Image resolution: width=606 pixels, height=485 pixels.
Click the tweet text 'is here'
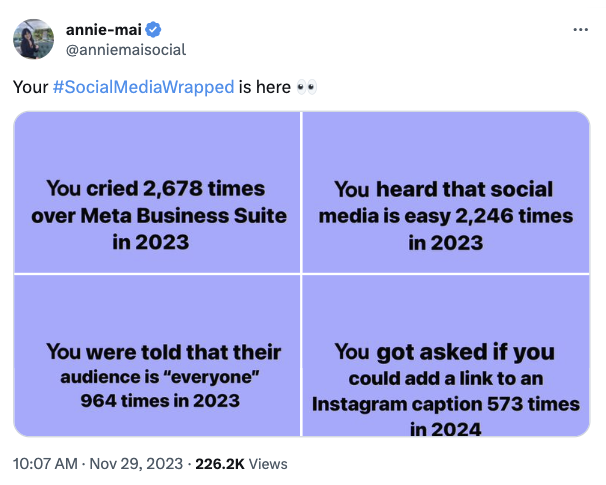[x=265, y=87]
